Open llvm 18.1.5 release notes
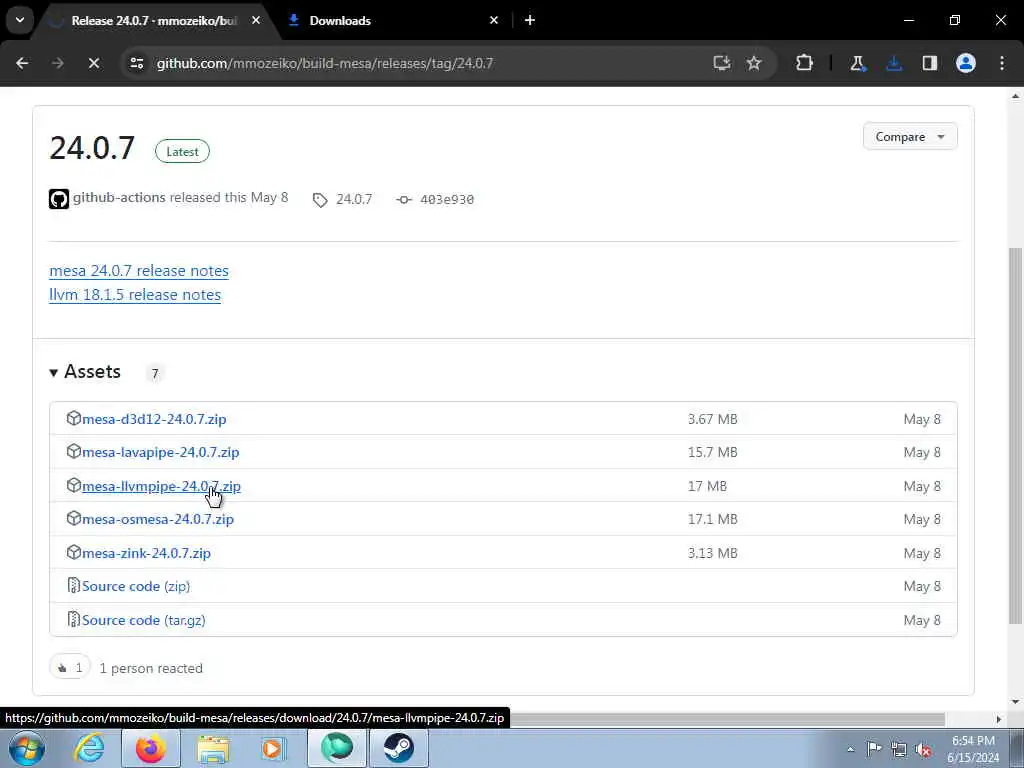This screenshot has height=768, width=1024. pyautogui.click(x=135, y=295)
